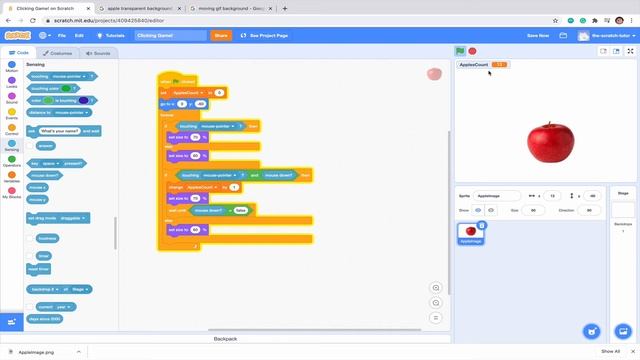The width and height of the screenshot is (640, 360).
Task: Toggle the timer reporter checkbox
Action: [30, 256]
